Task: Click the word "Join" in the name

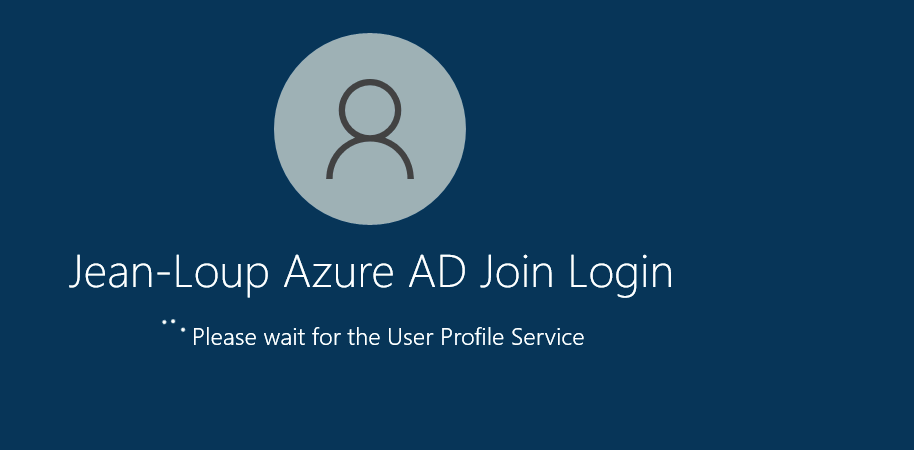Action: 516,273
